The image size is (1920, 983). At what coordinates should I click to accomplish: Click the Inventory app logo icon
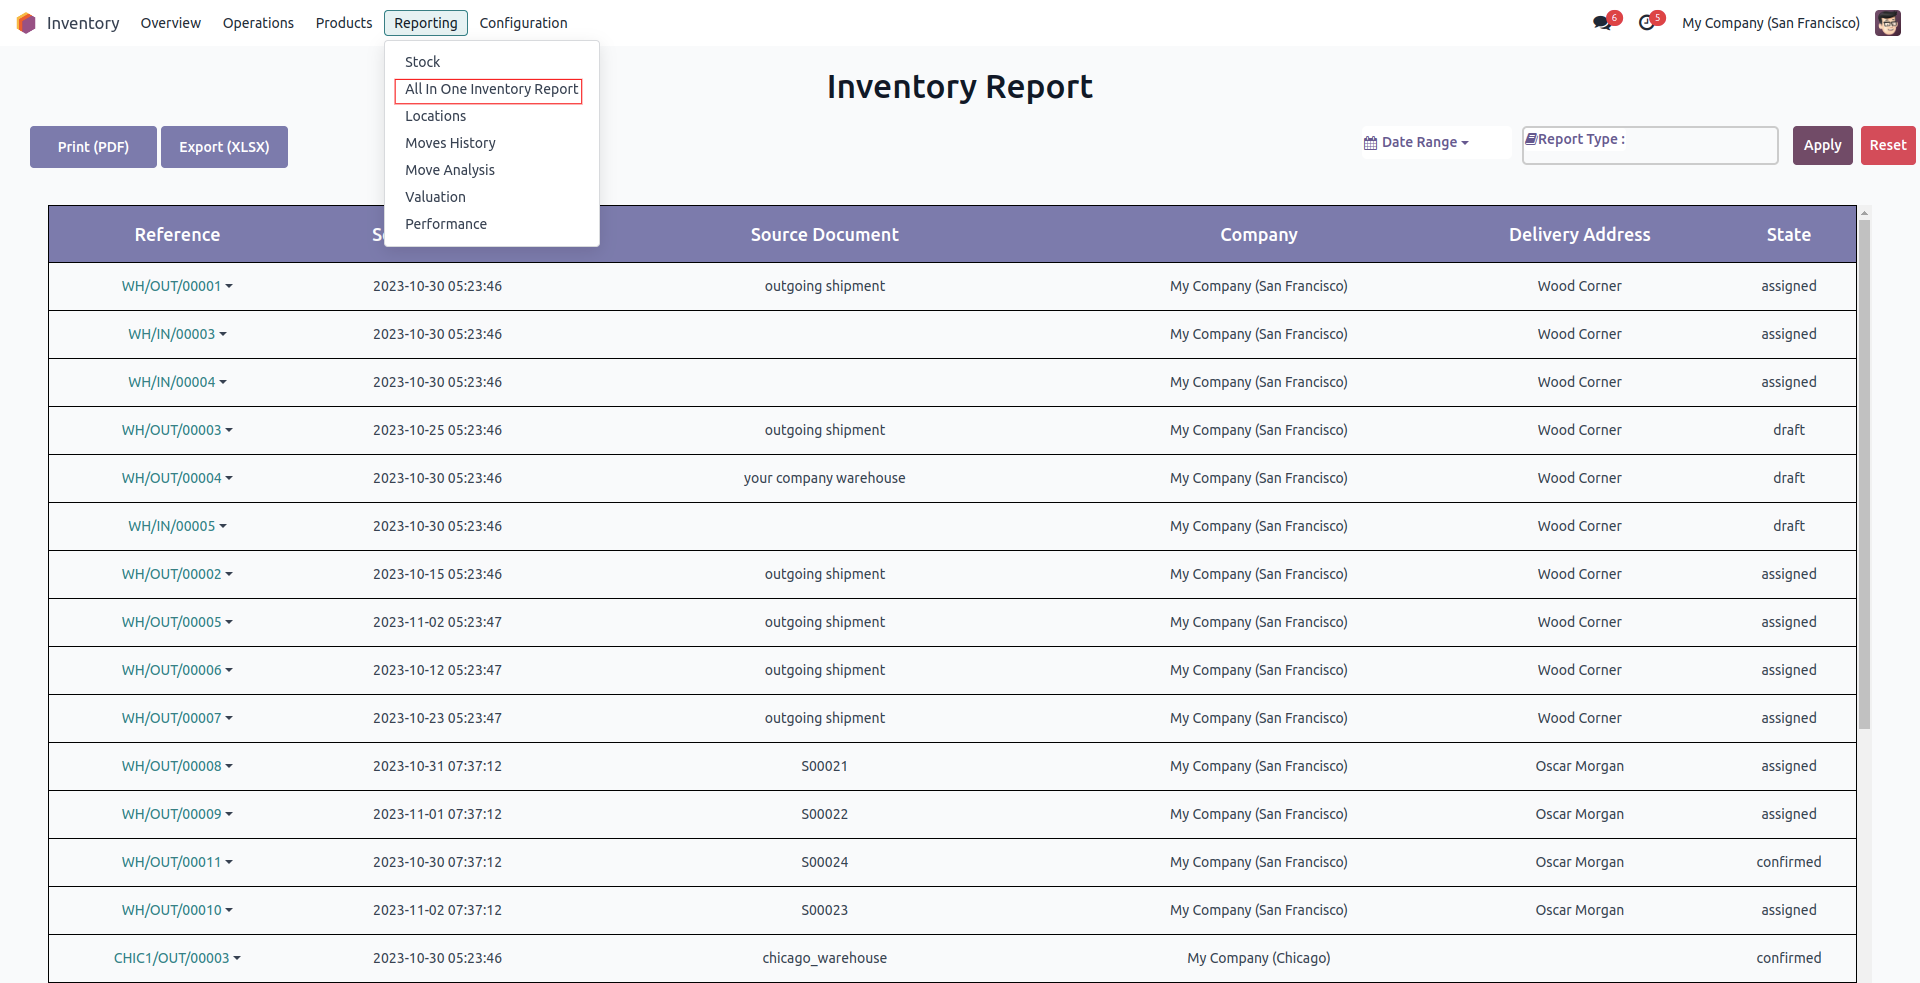26,23
